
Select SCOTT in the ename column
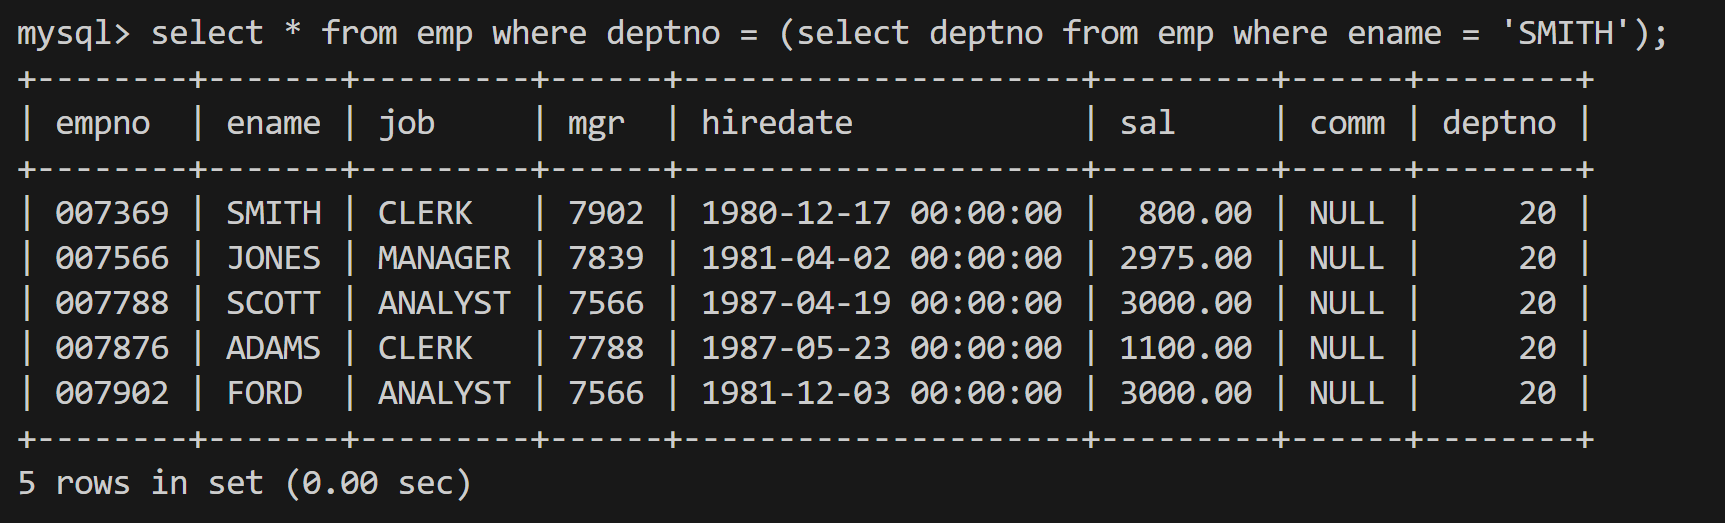(x=273, y=303)
